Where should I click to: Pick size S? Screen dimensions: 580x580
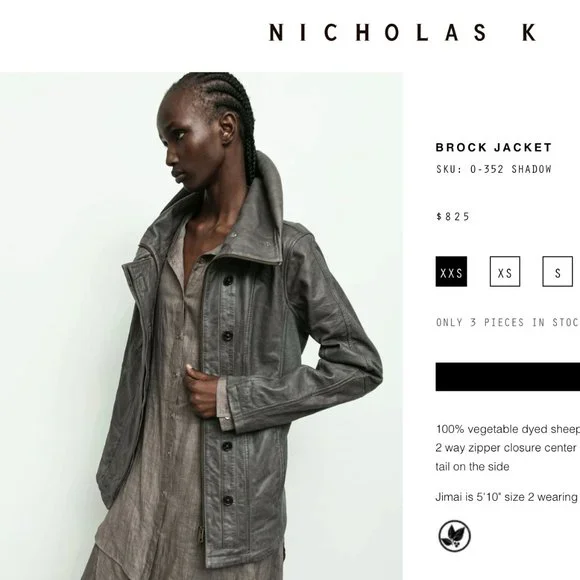point(557,272)
